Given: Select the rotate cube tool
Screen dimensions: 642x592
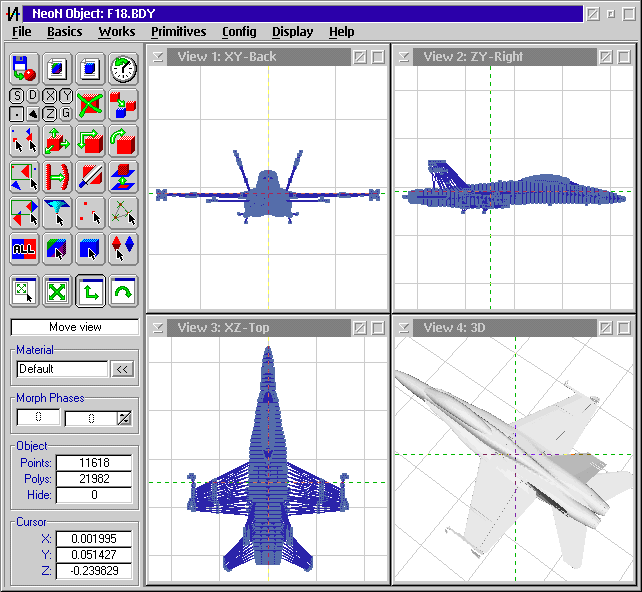Looking at the screenshot, I should click(123, 141).
